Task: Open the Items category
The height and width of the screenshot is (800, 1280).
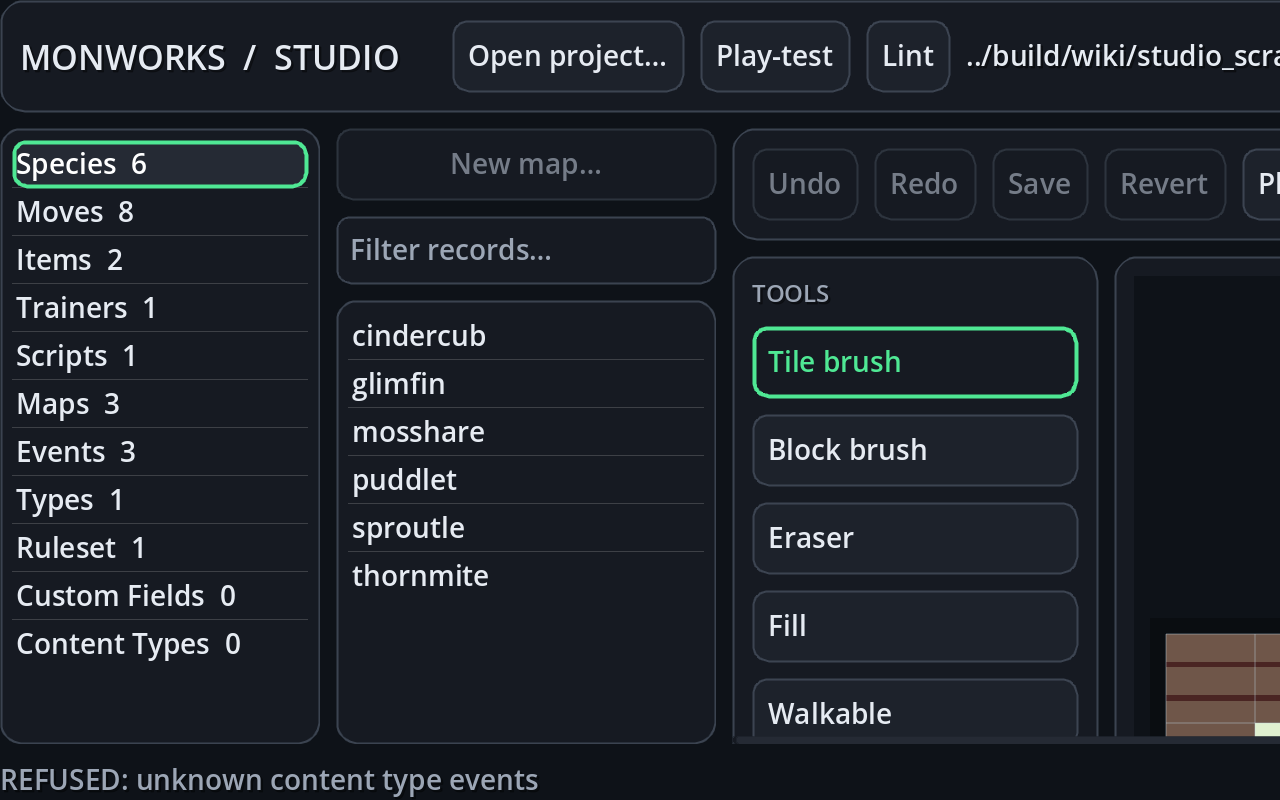Action: tap(160, 260)
